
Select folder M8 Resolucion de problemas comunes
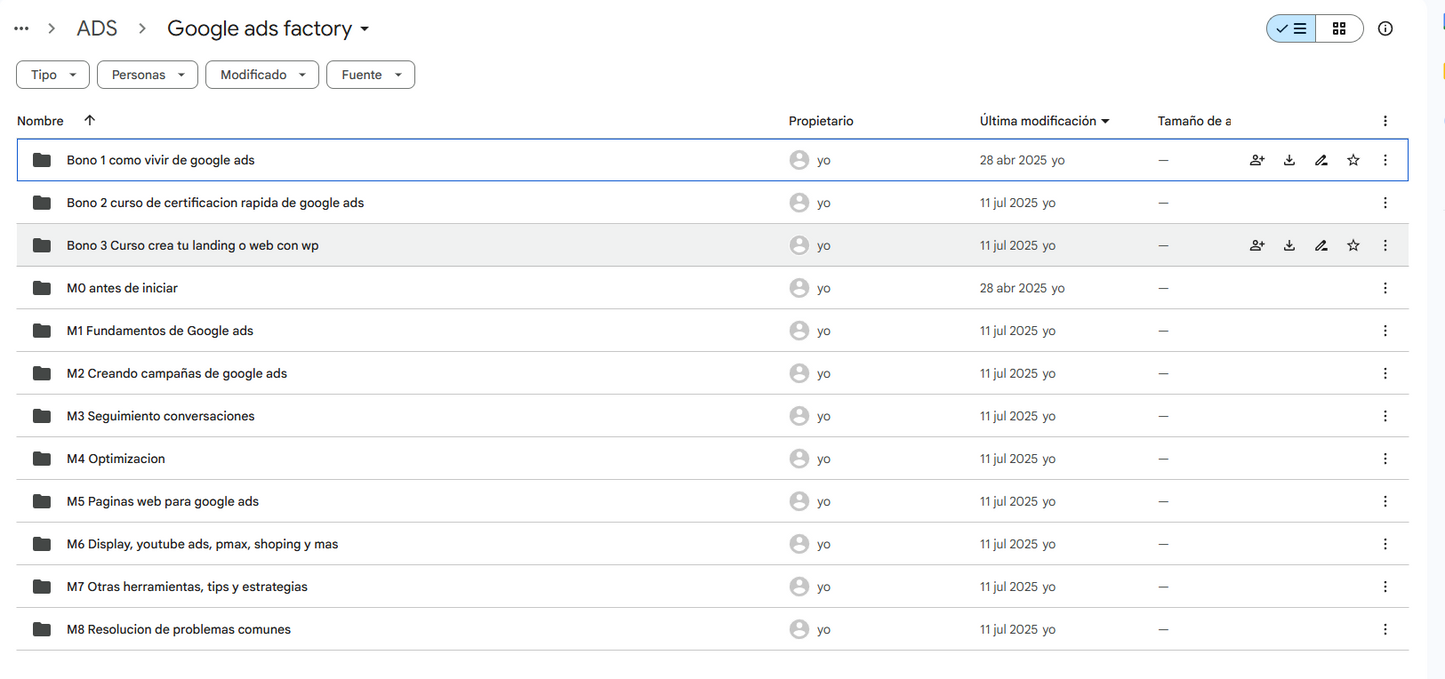(x=179, y=629)
